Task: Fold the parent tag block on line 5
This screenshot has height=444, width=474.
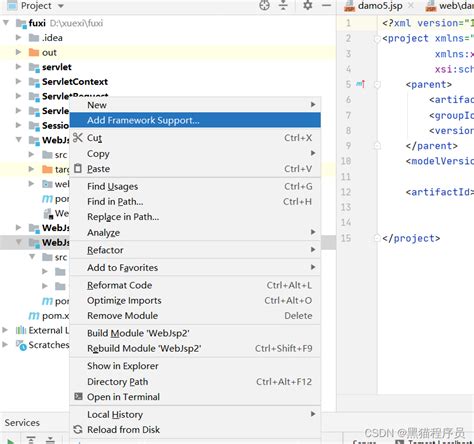Action: (377, 84)
